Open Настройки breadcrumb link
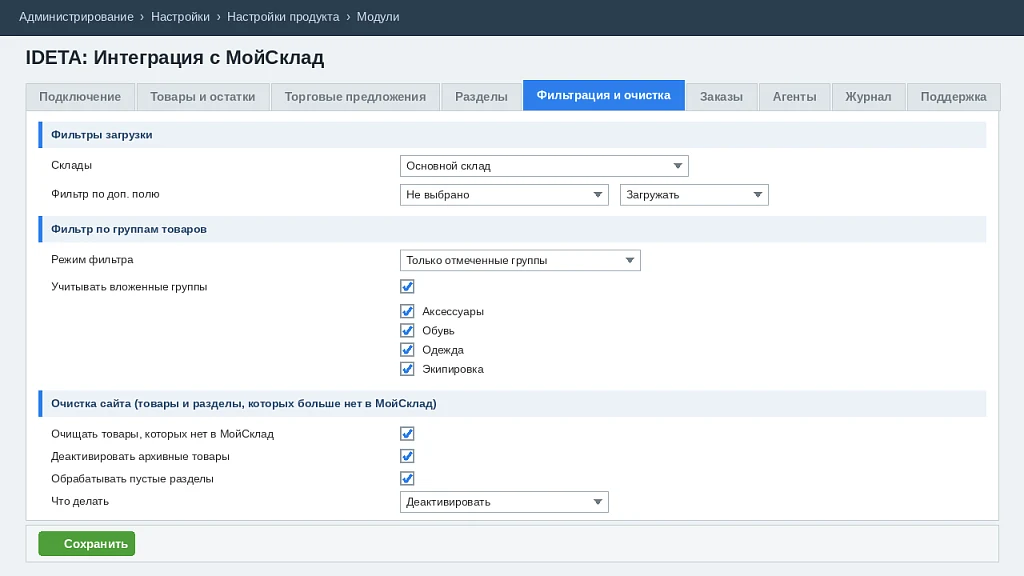Screen dimensions: 1024x576 click(180, 17)
